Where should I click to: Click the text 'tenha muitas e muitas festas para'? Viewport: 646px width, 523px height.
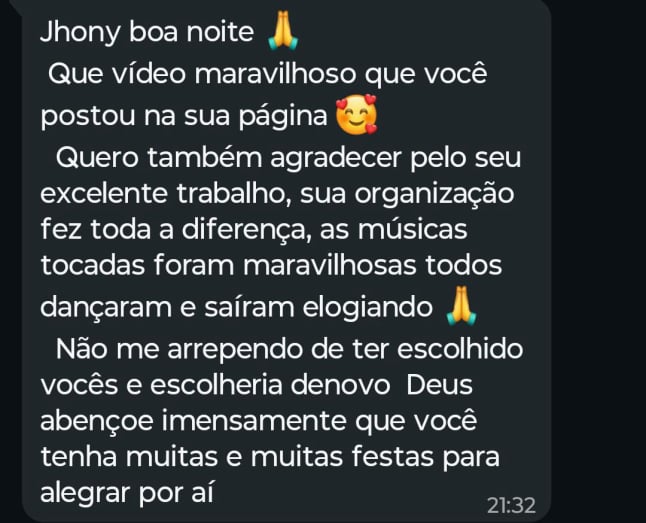270,457
